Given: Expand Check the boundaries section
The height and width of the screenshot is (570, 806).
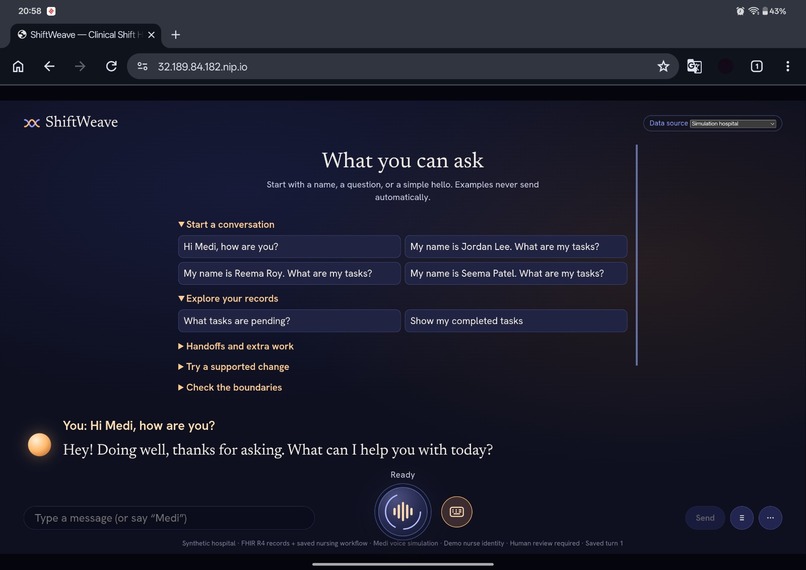Looking at the screenshot, I should 230,388.
